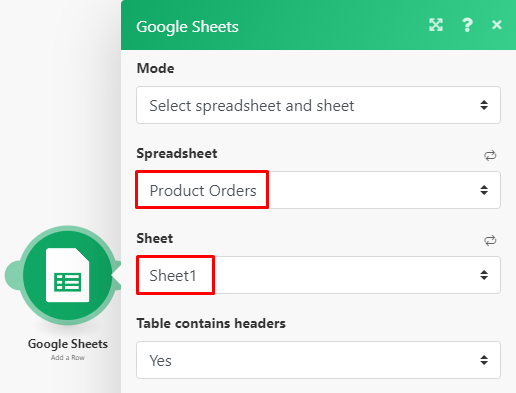This screenshot has height=393, width=516.
Task: Toggle map mode for the Sheet field
Action: [x=490, y=240]
